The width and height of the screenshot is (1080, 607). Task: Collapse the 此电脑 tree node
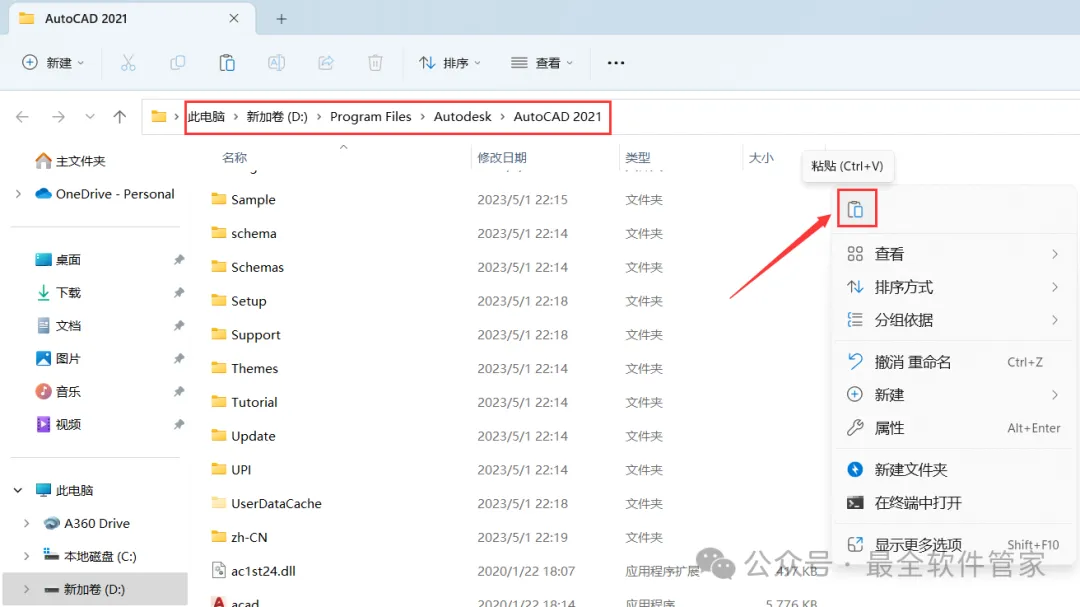pyautogui.click(x=18, y=491)
